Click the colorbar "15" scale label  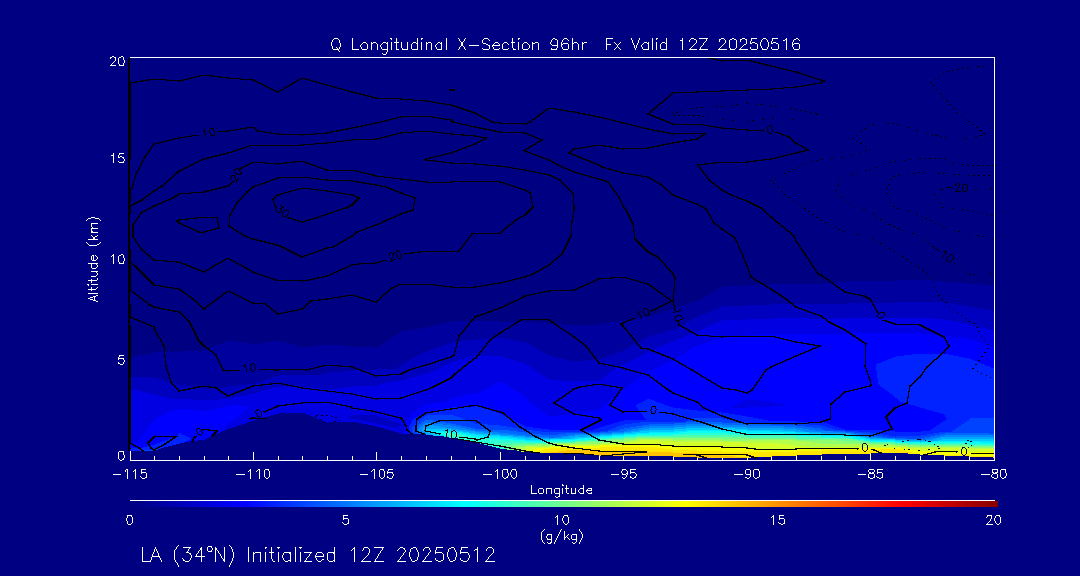pos(778,521)
